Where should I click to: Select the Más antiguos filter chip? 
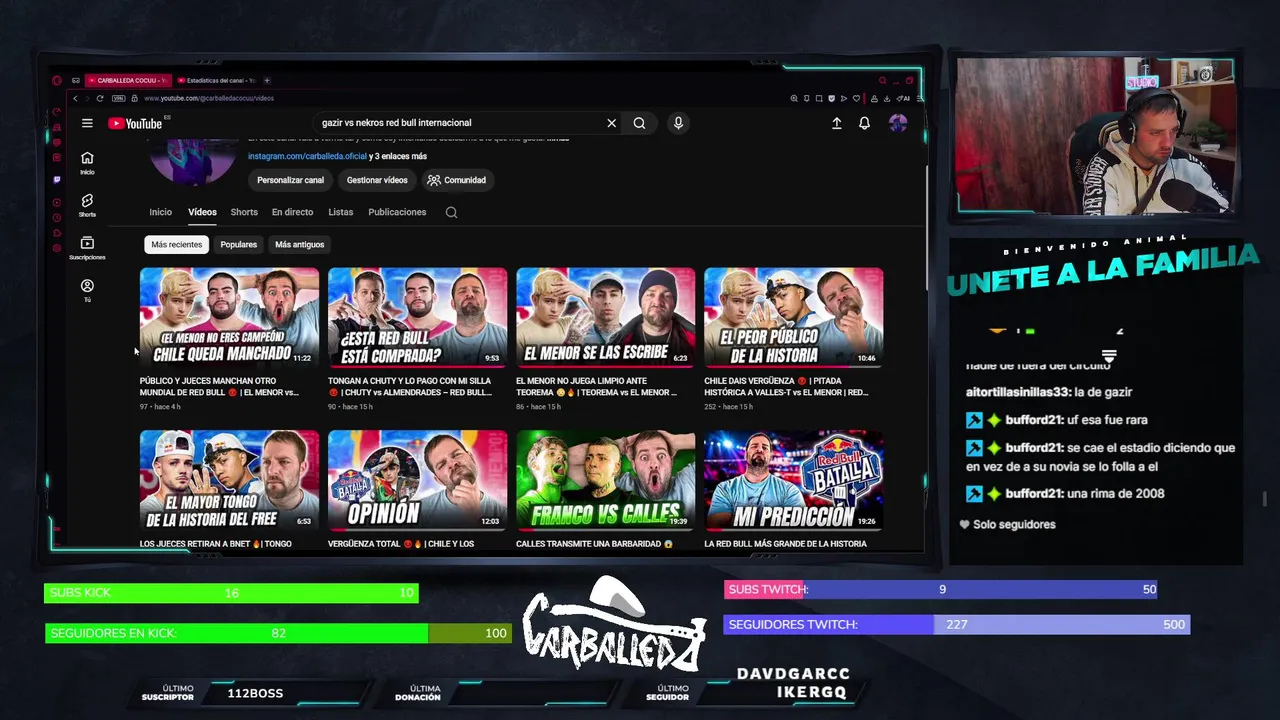(x=300, y=244)
